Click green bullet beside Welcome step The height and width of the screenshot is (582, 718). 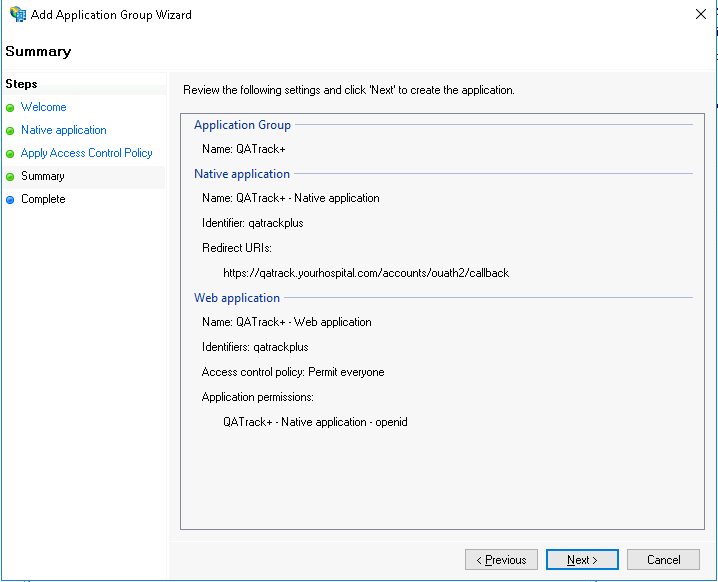pyautogui.click(x=10, y=108)
